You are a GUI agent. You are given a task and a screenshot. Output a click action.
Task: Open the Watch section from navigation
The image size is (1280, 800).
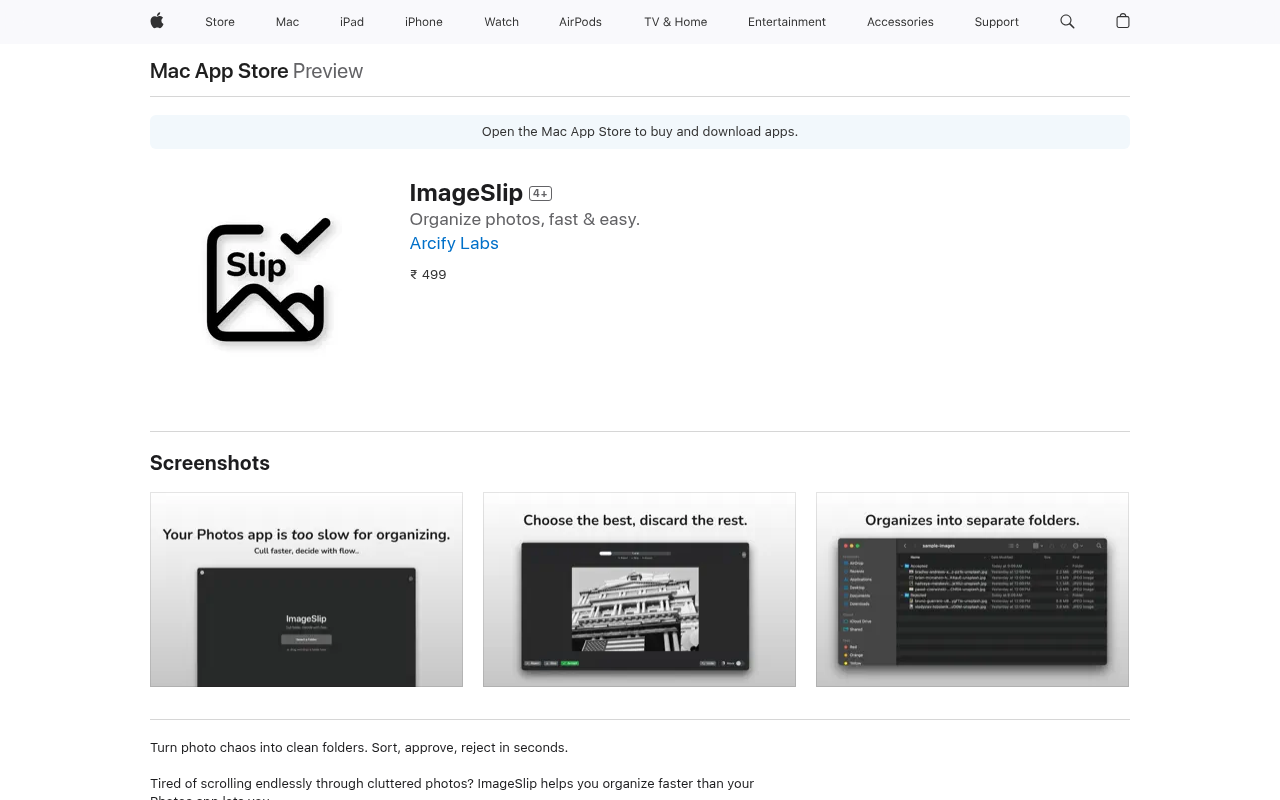point(501,22)
